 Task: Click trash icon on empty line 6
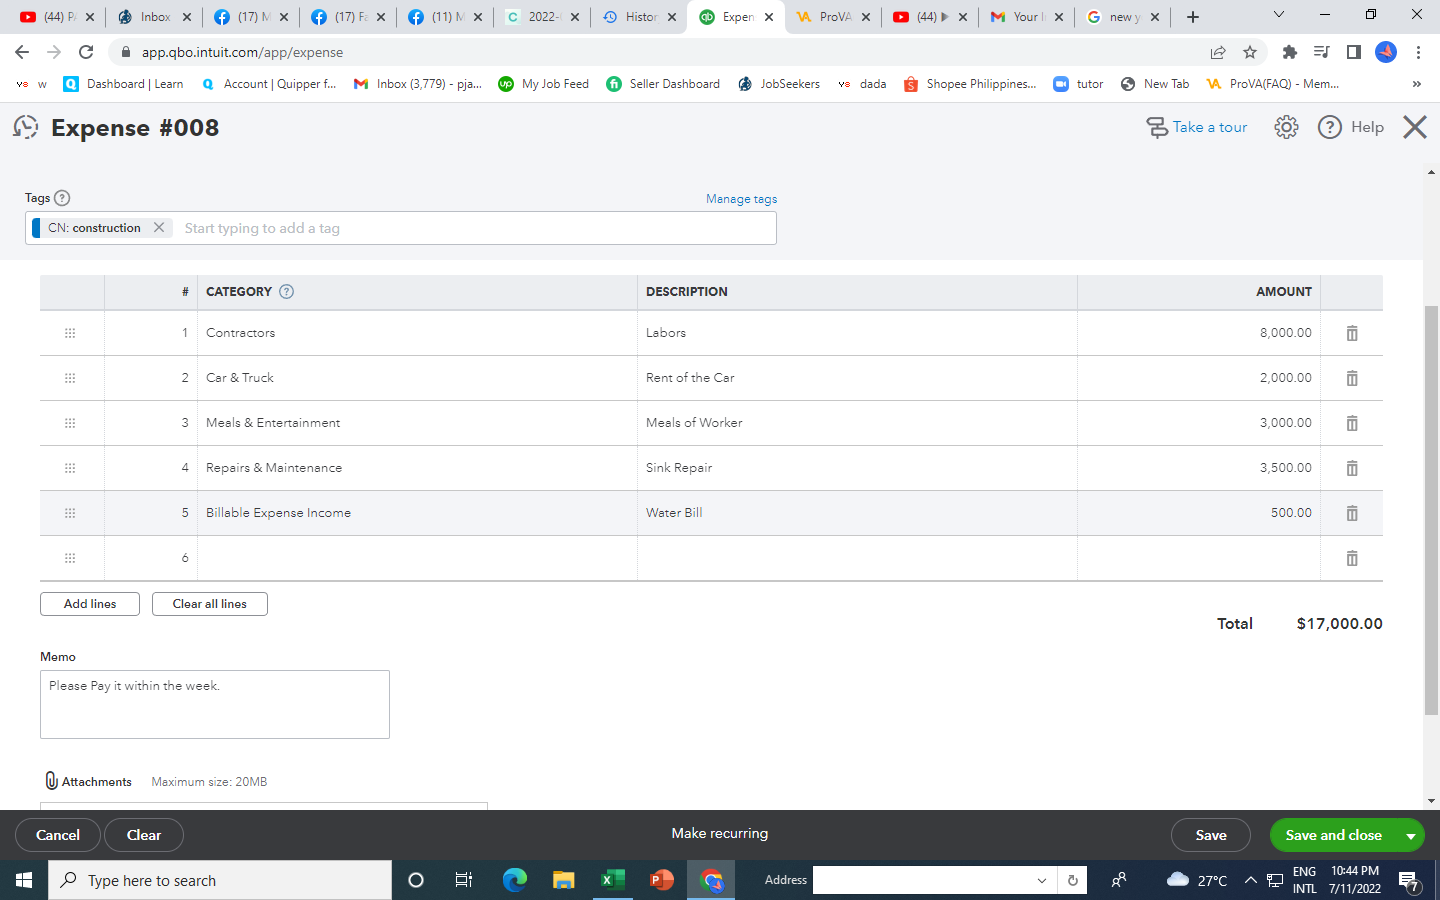coord(1352,558)
